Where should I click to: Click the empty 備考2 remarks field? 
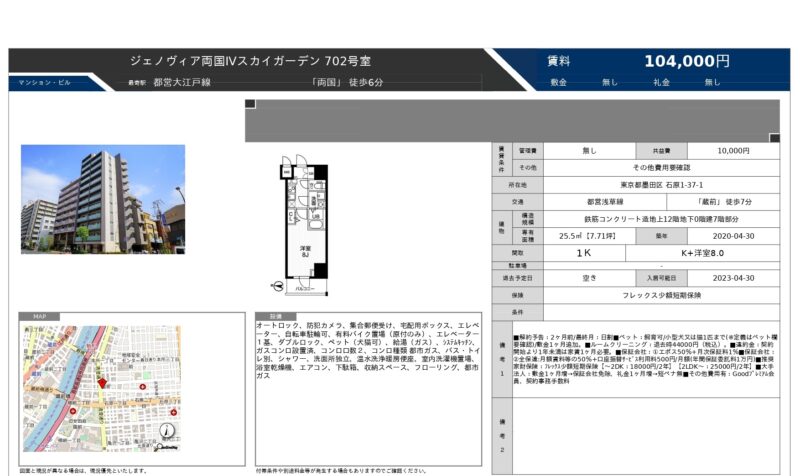tap(646, 436)
